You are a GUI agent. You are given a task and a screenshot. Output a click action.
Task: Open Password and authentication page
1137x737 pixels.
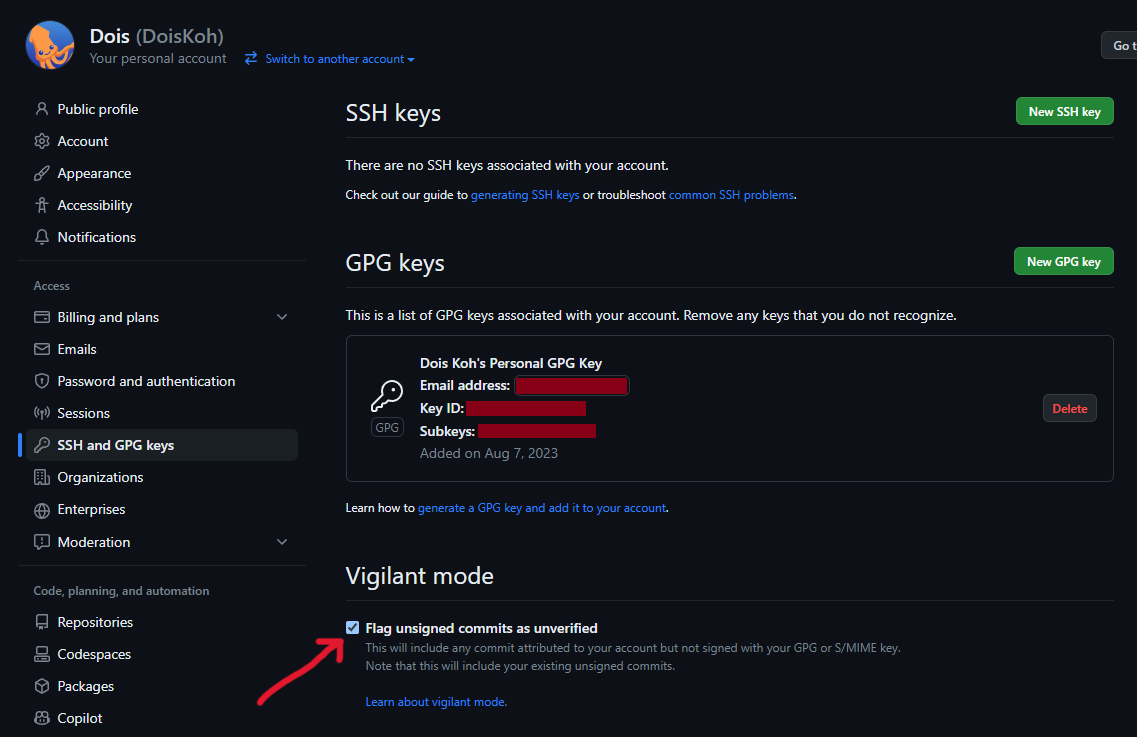[146, 381]
